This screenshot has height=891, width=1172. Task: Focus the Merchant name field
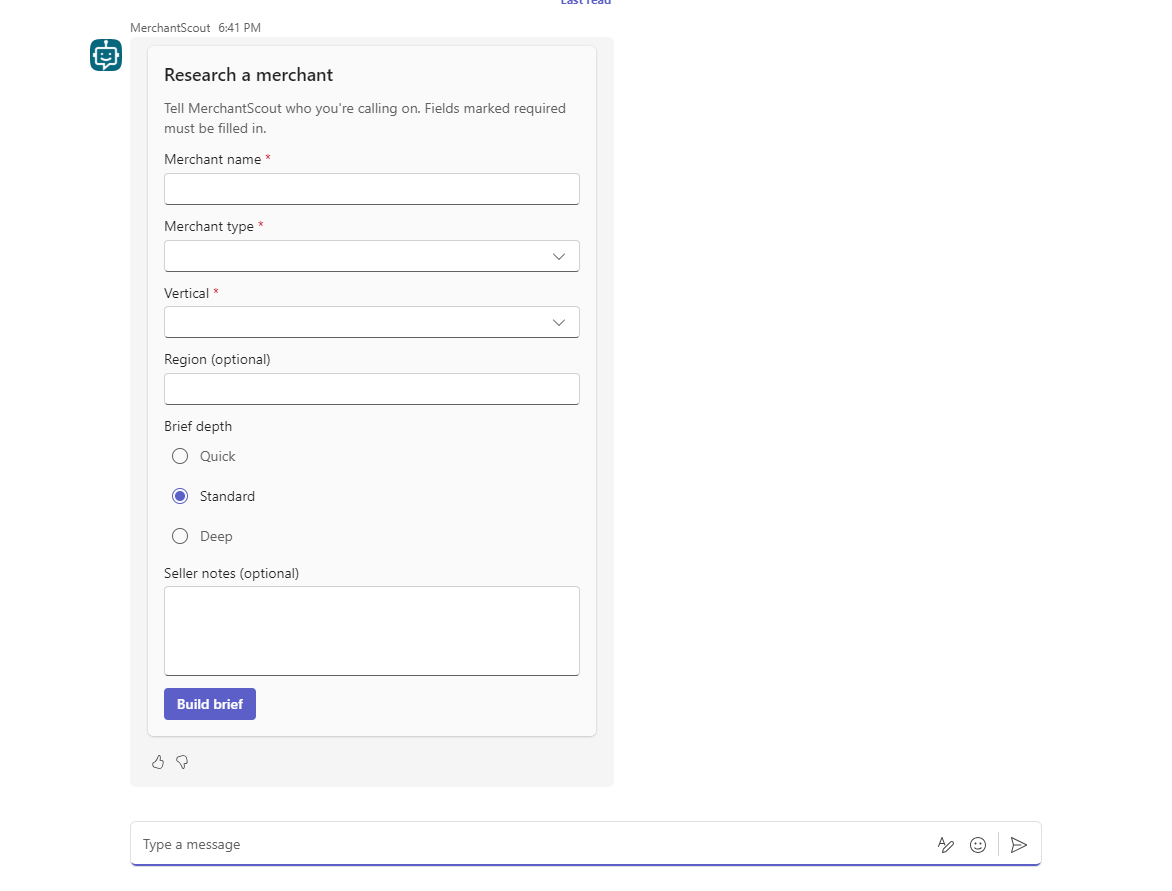[371, 189]
